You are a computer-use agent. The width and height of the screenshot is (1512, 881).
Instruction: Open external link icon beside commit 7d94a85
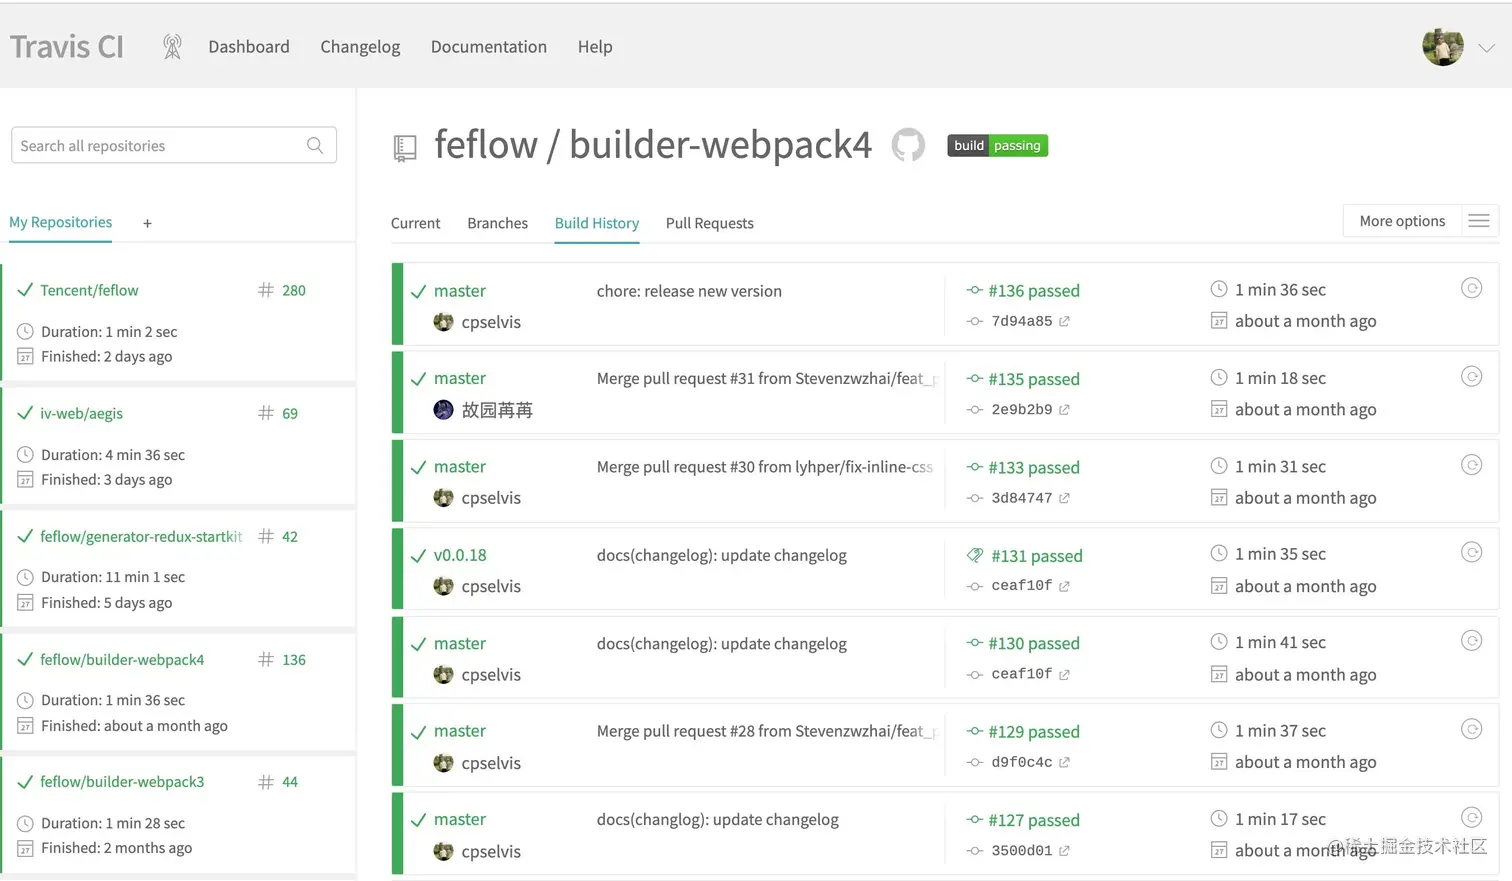1064,322
